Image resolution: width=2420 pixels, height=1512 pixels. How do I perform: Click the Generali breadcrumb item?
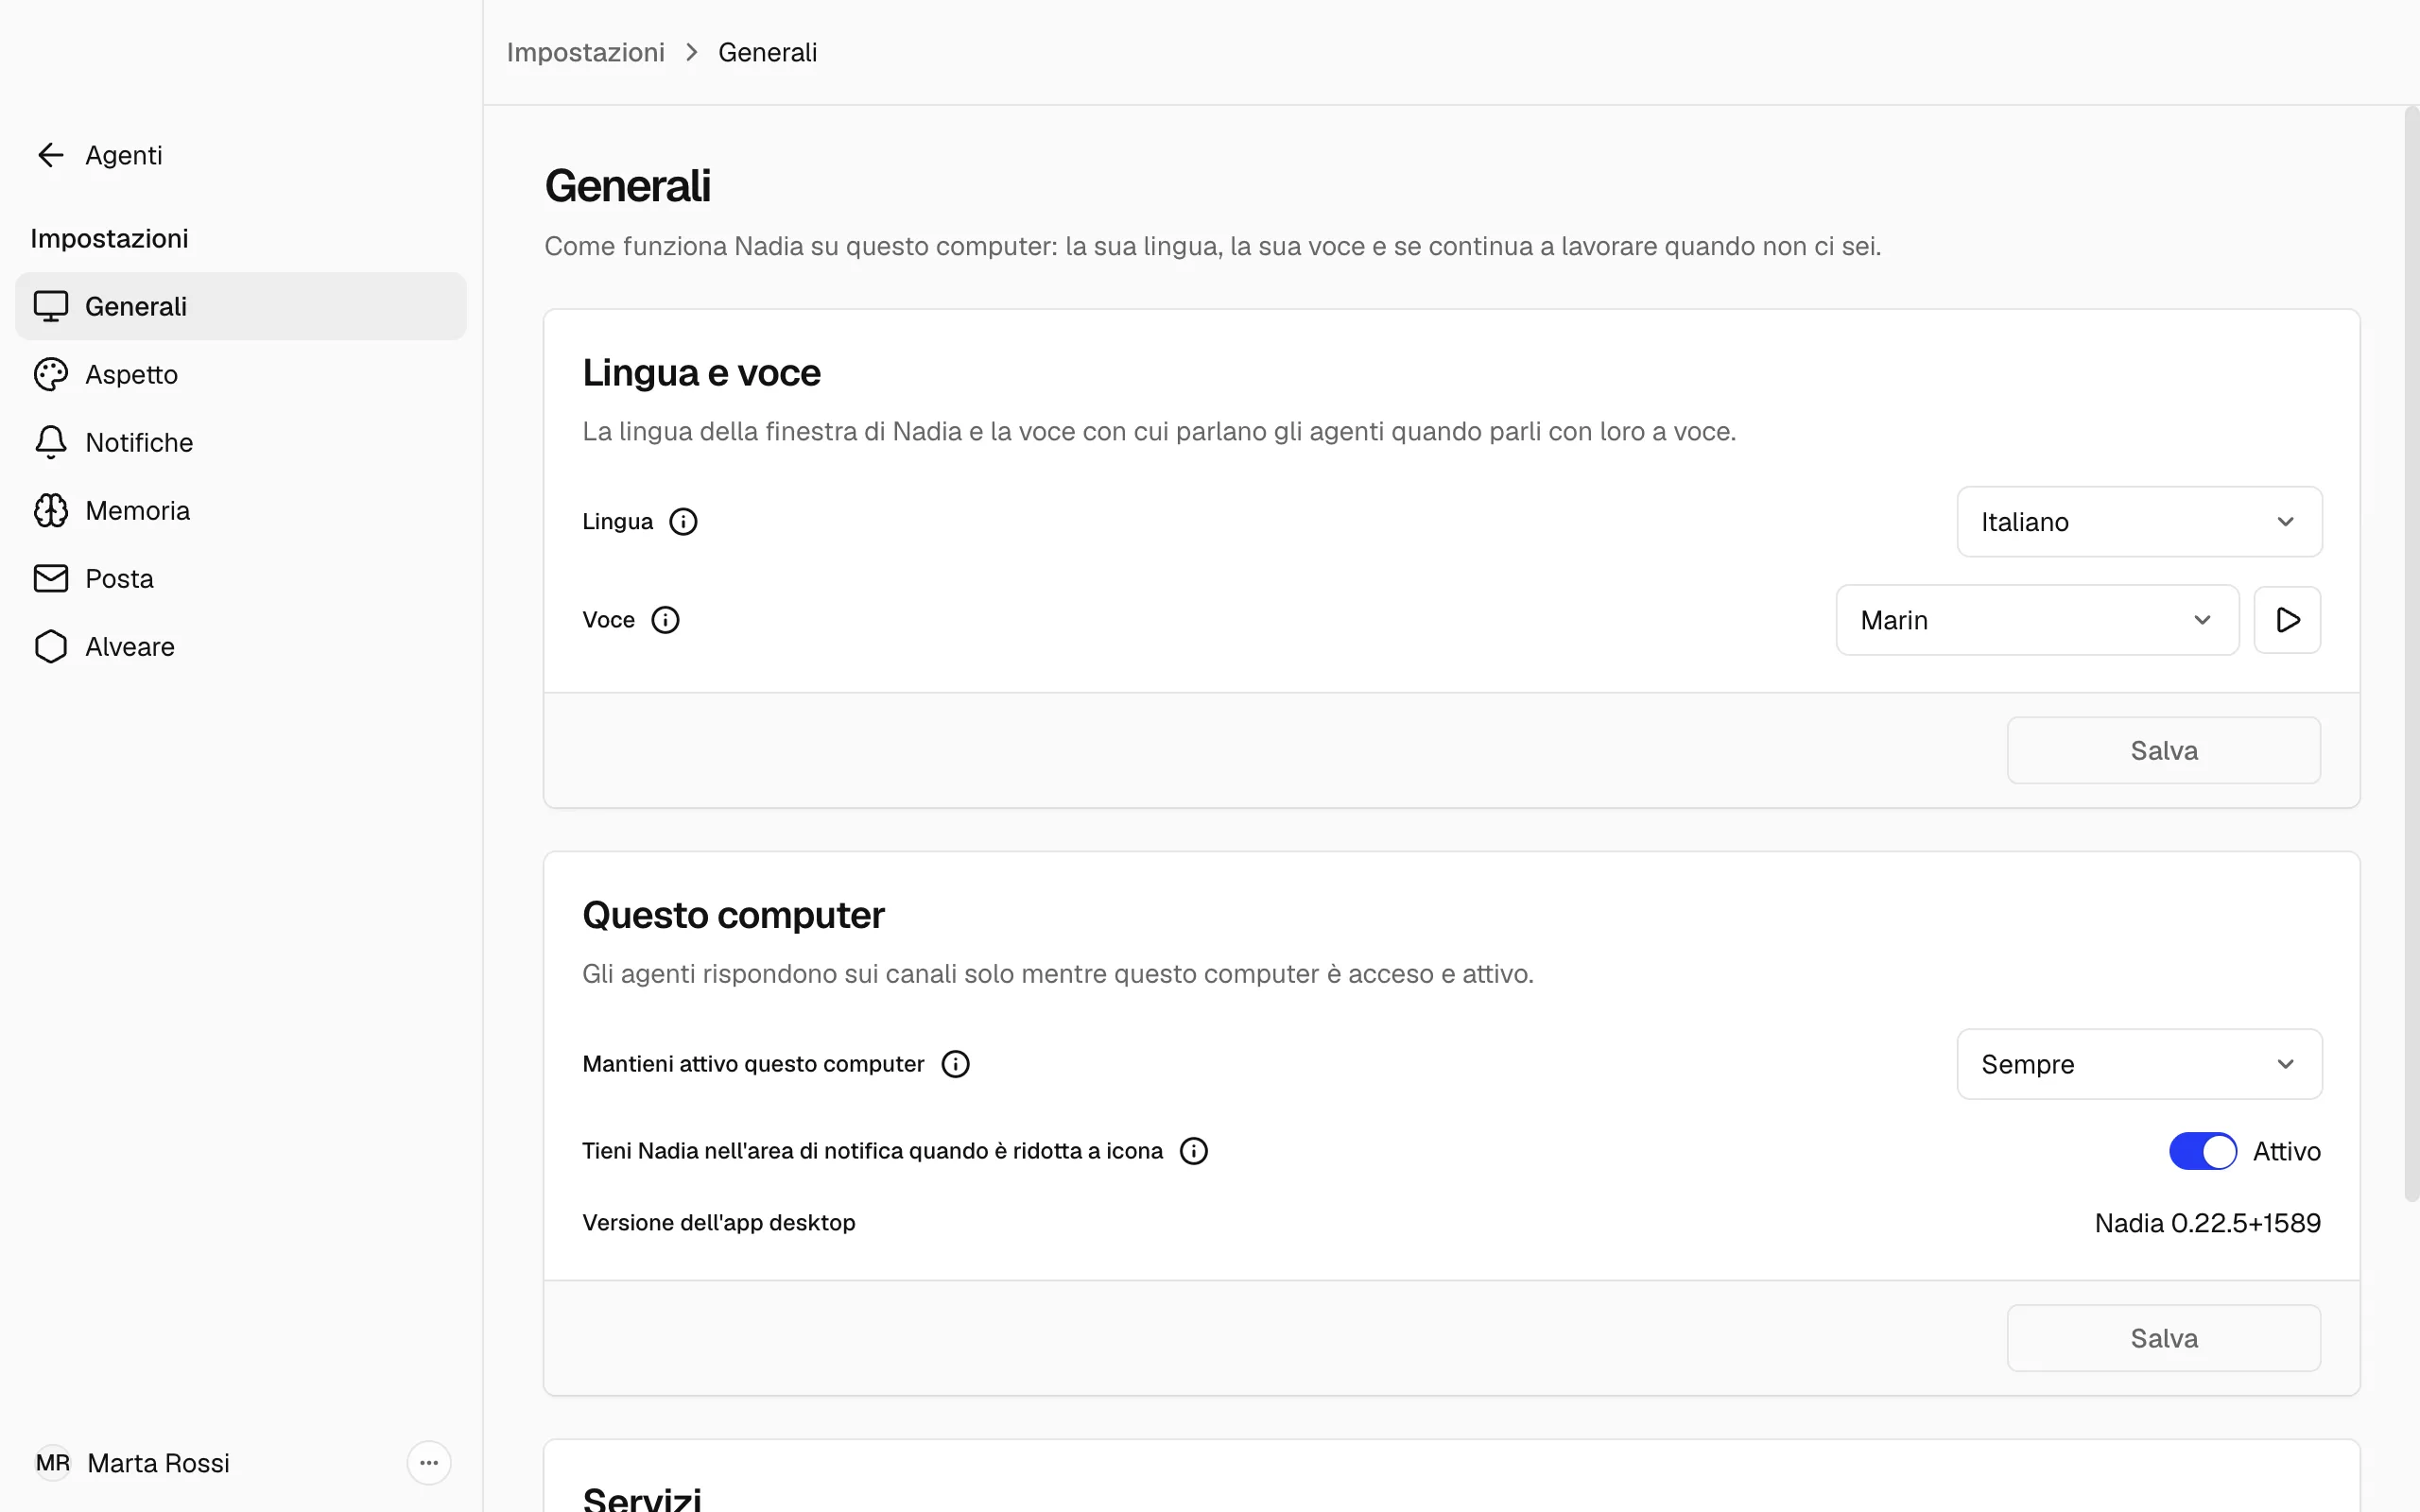(x=767, y=52)
